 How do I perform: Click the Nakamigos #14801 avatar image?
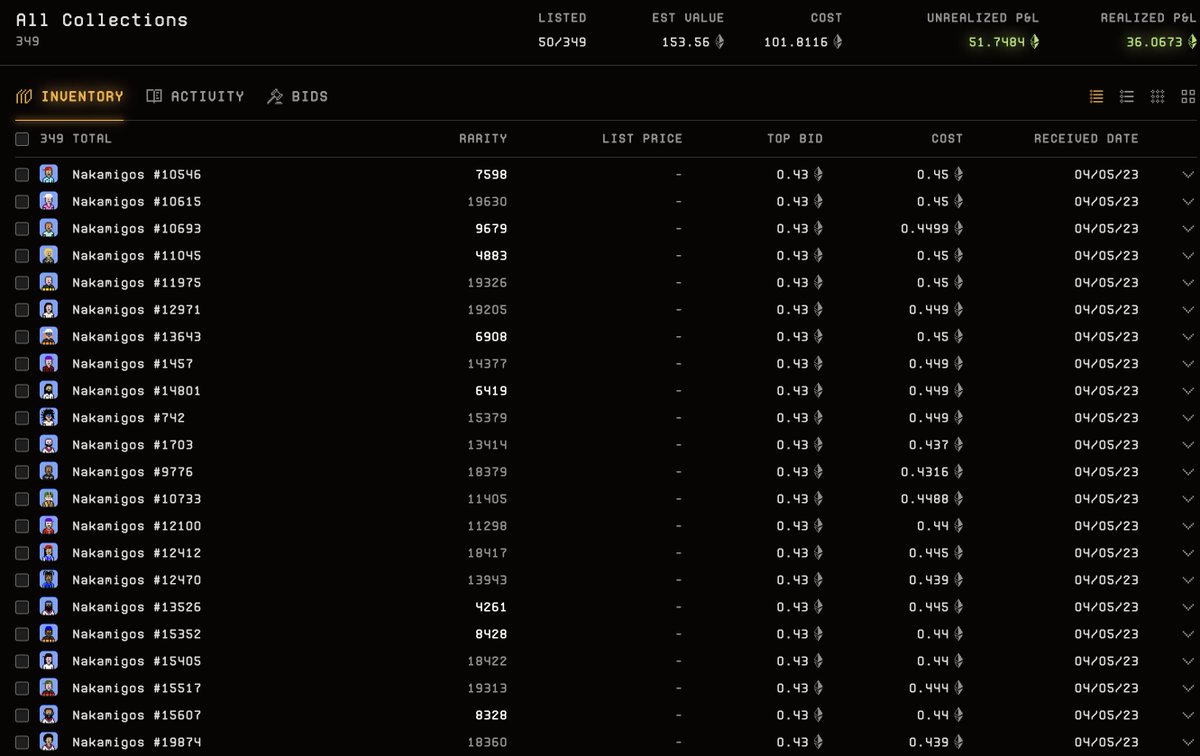pos(48,390)
